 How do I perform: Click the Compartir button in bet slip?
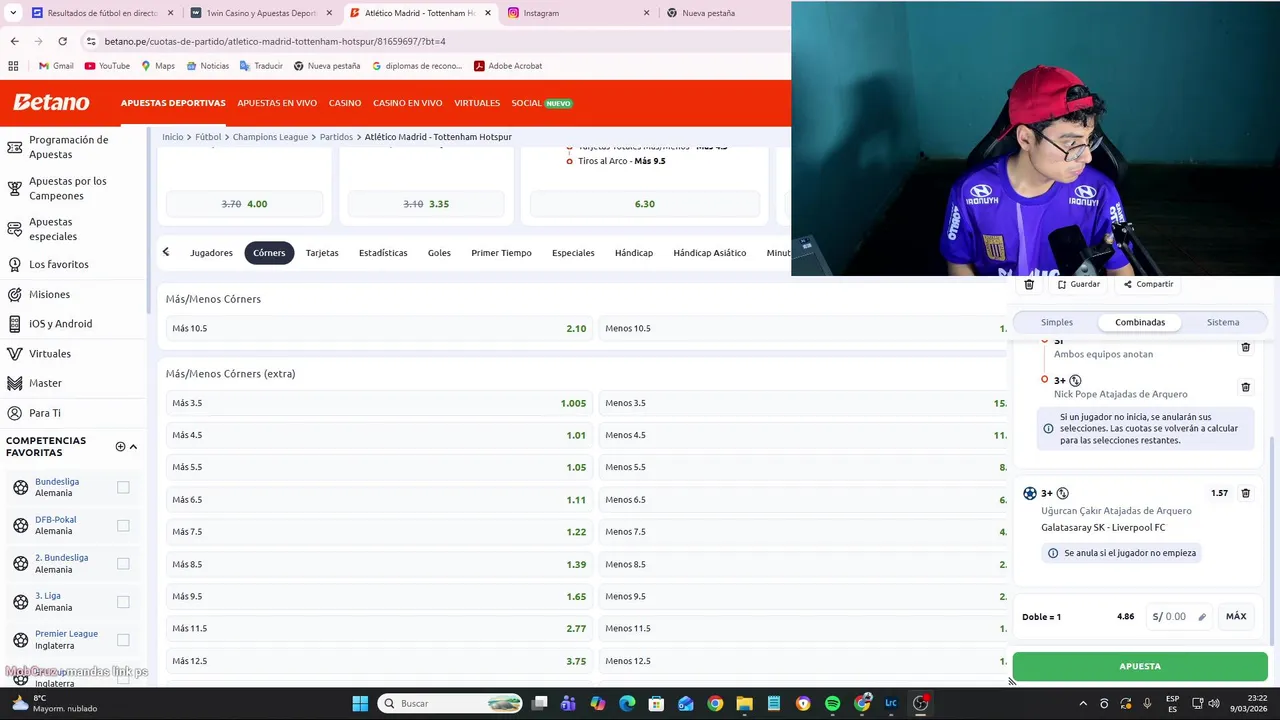pos(1148,284)
